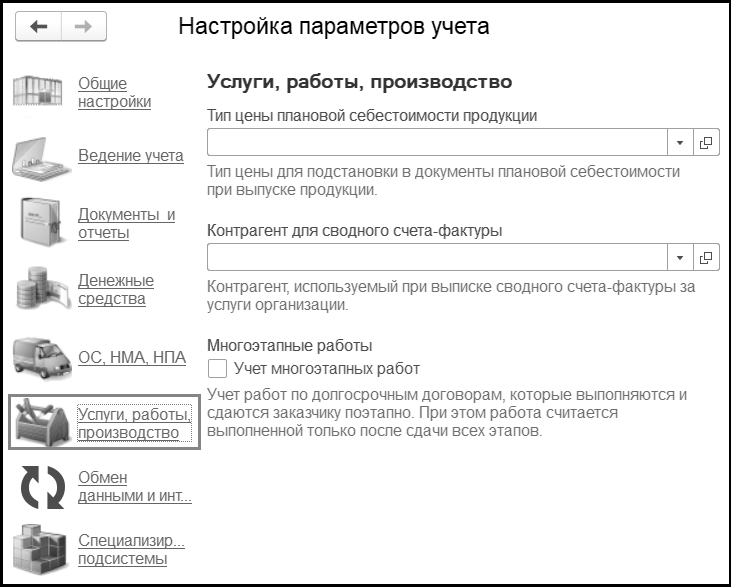Go forward with the right arrow button
Image resolution: width=731 pixels, height=588 pixels.
84,27
